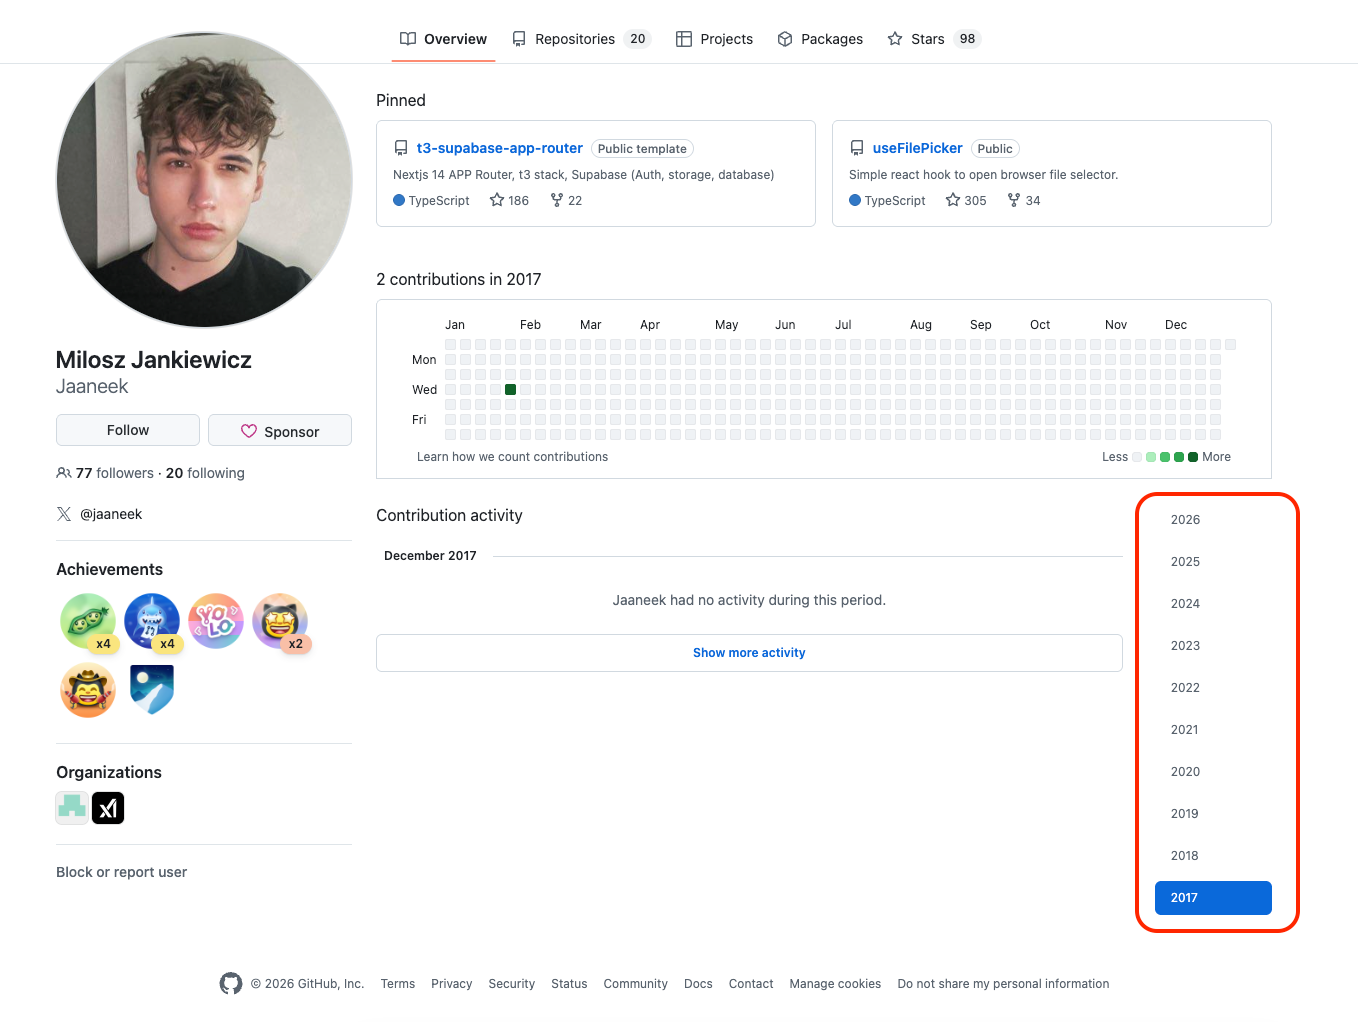
Task: Click the 'Public template' label
Action: point(642,149)
